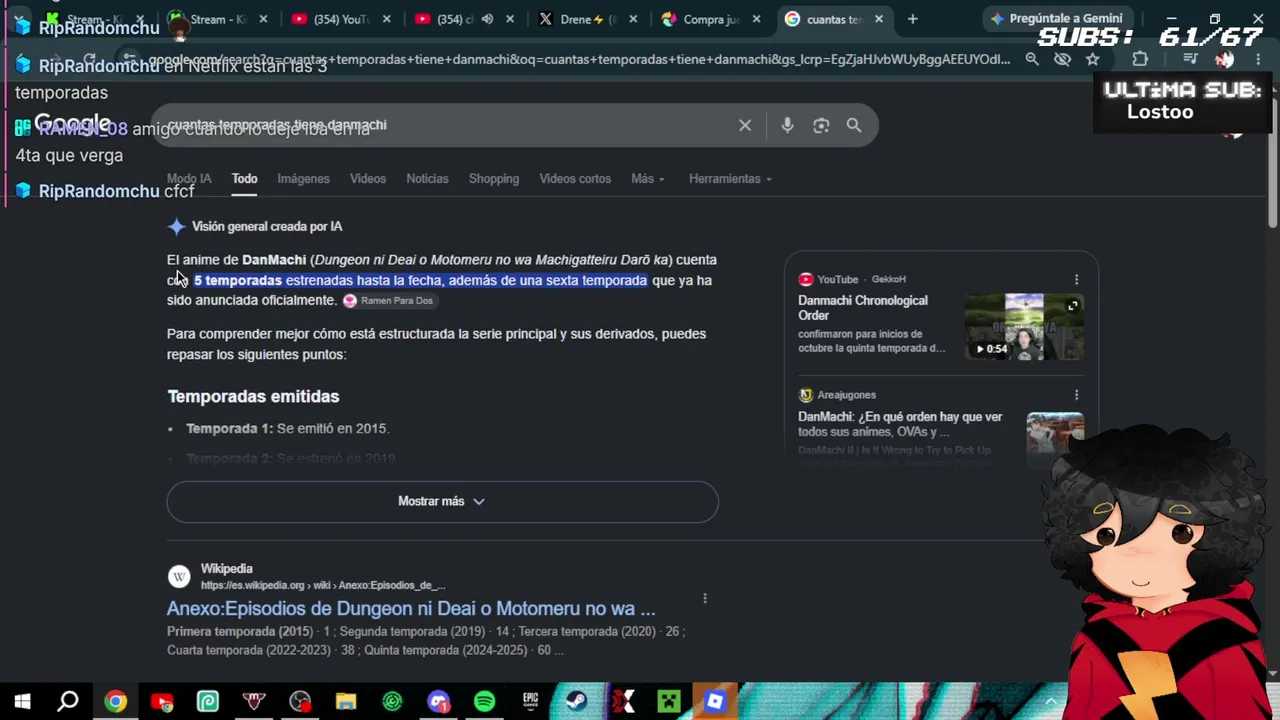
Task: Open the Minecraft creeper taskbar icon
Action: click(x=668, y=702)
